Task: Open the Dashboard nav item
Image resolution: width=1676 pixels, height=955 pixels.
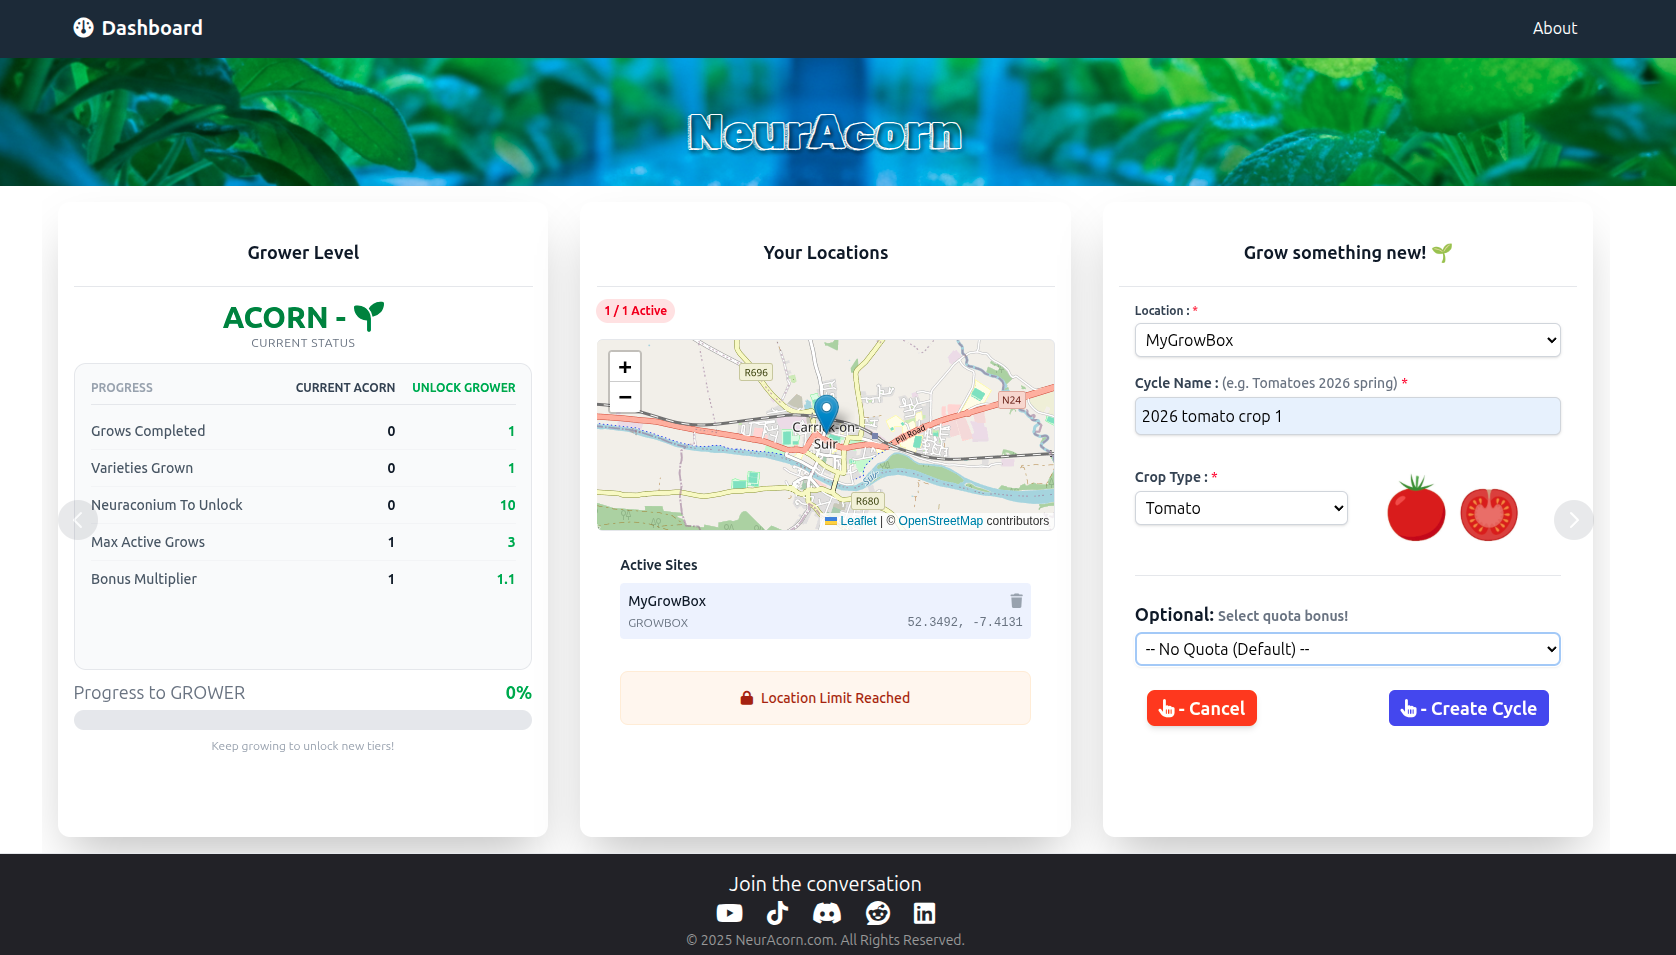Action: [138, 28]
